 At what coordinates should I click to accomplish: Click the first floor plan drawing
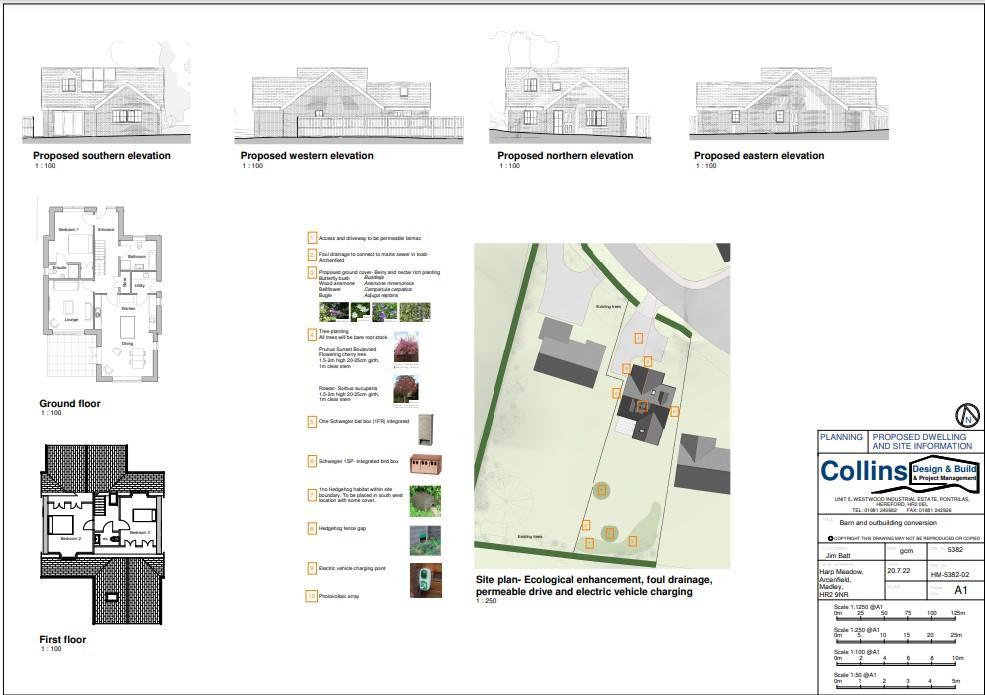click(x=102, y=534)
